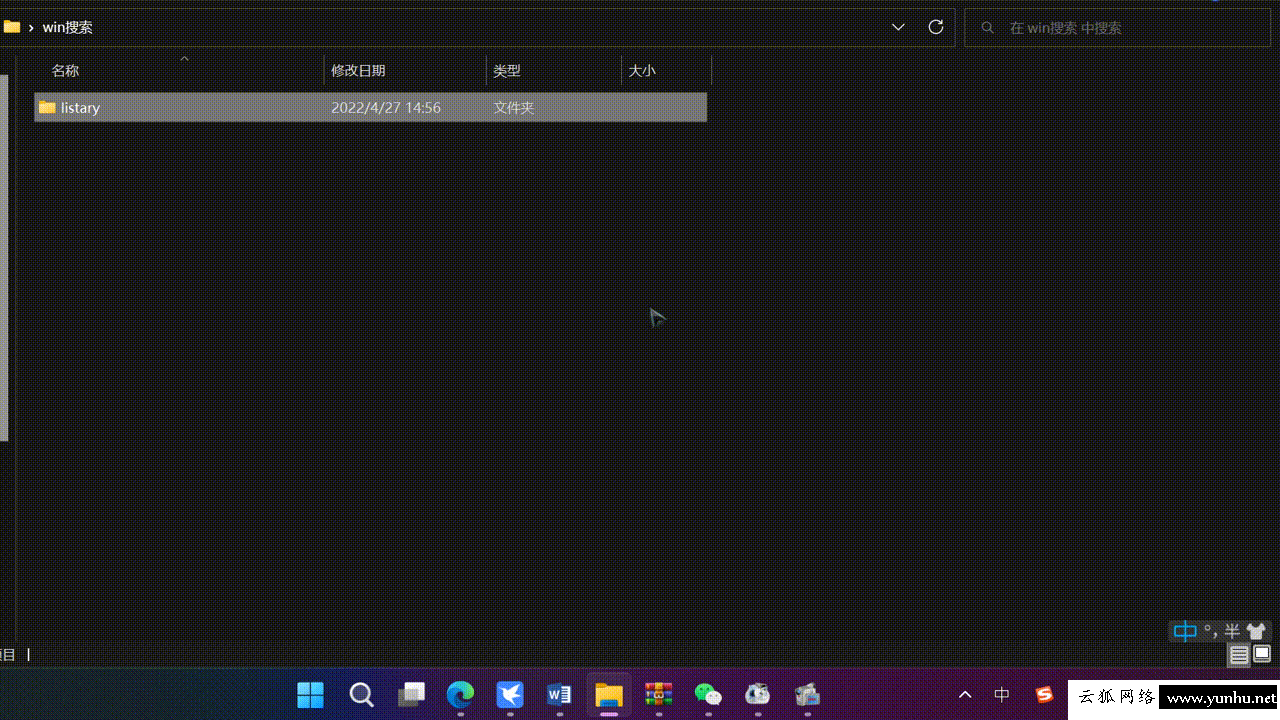
Task: Click the 文件夹 type cell of listary
Action: (x=514, y=107)
